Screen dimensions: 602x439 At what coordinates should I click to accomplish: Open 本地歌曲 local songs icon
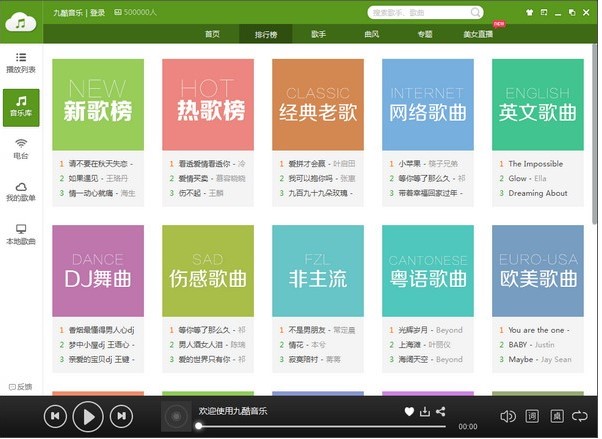[x=21, y=234]
